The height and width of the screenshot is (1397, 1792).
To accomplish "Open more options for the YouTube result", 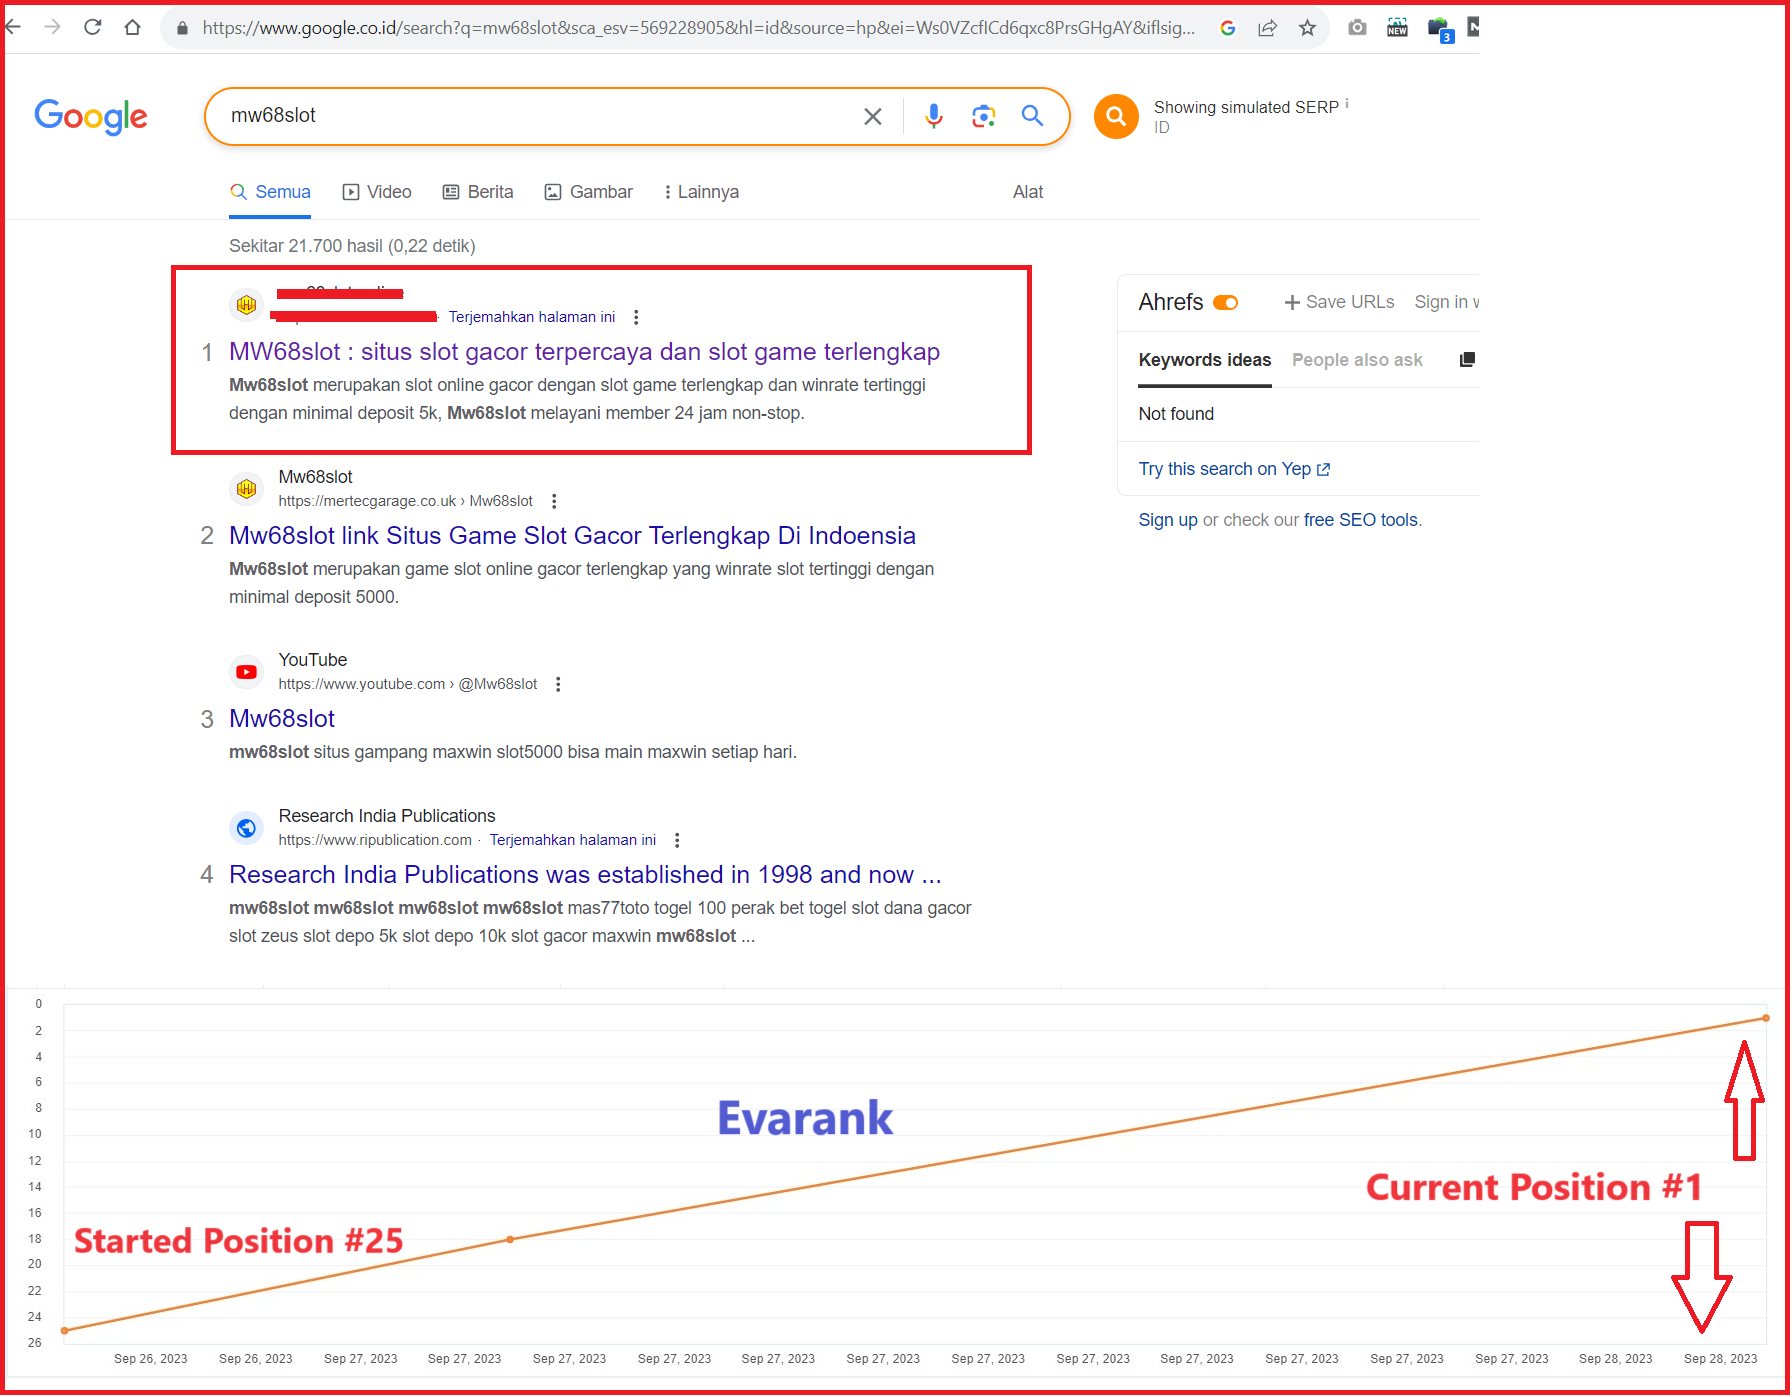I will point(558,684).
